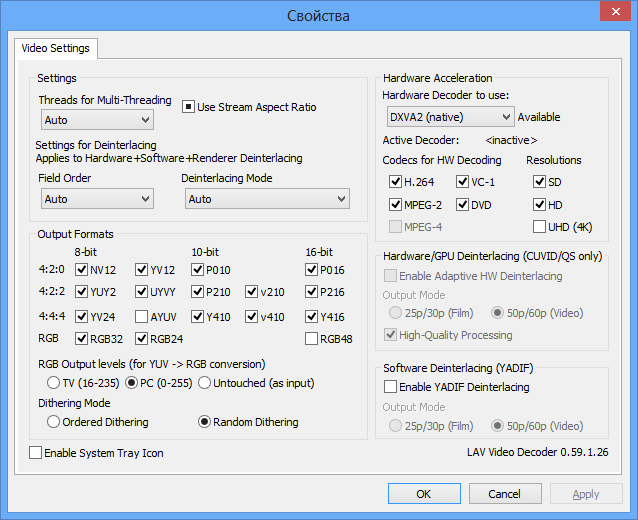
Task: Switch to the Video Settings tab
Action: click(x=55, y=48)
